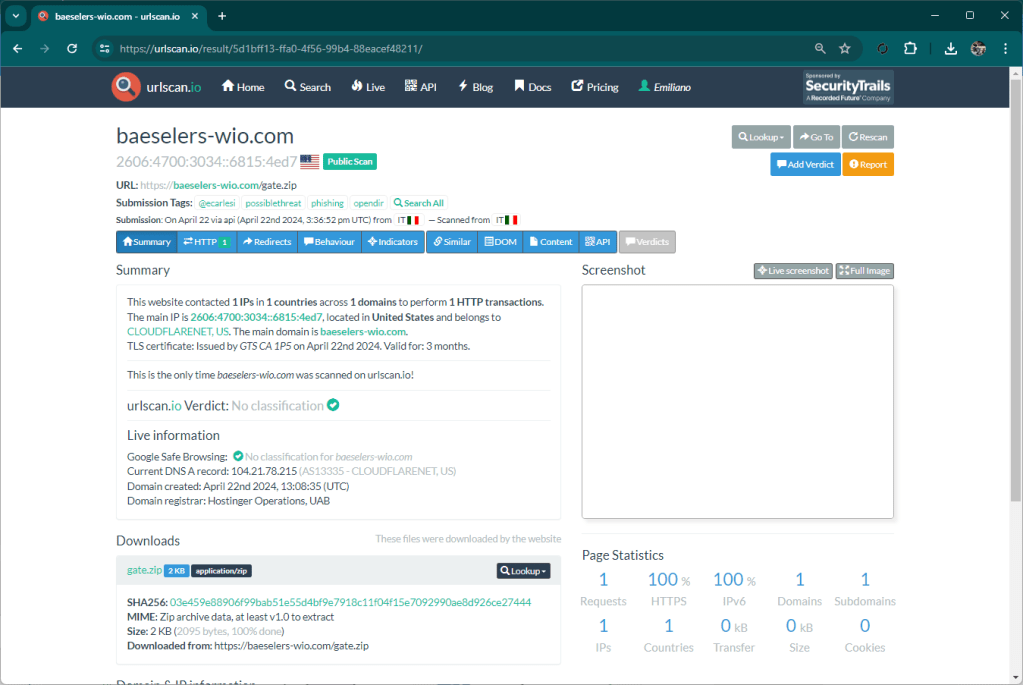Select the Indicators tab

(392, 242)
